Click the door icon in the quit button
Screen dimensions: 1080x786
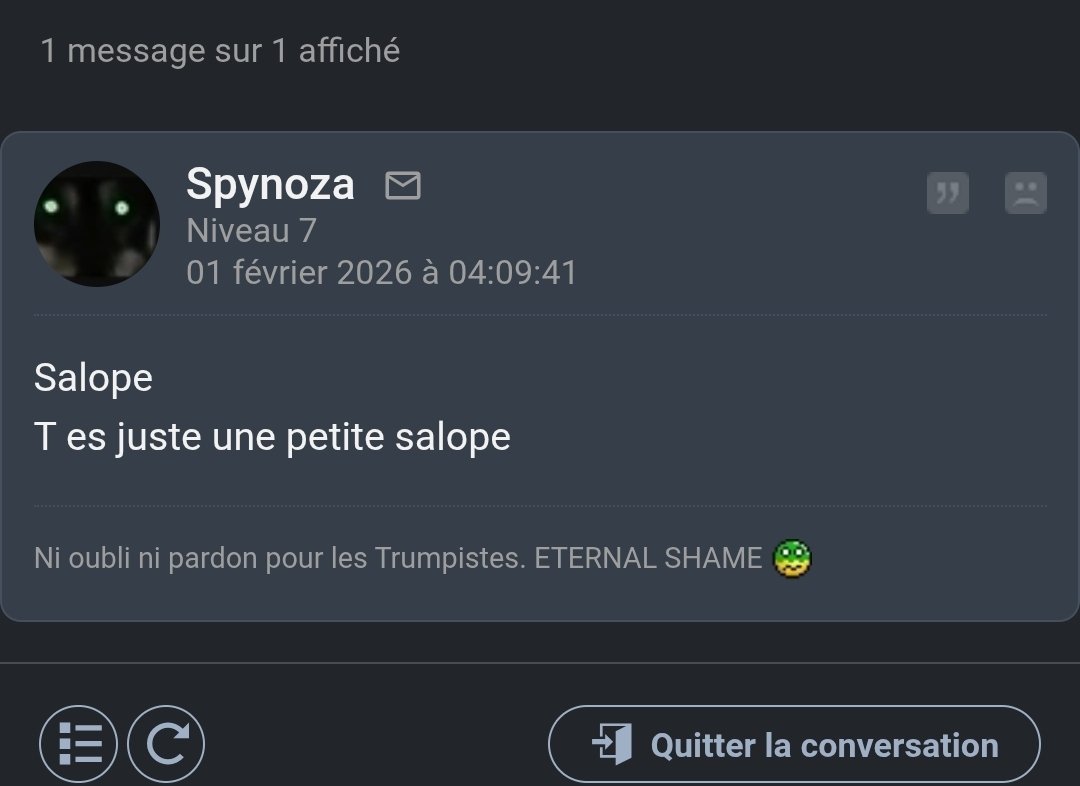612,745
